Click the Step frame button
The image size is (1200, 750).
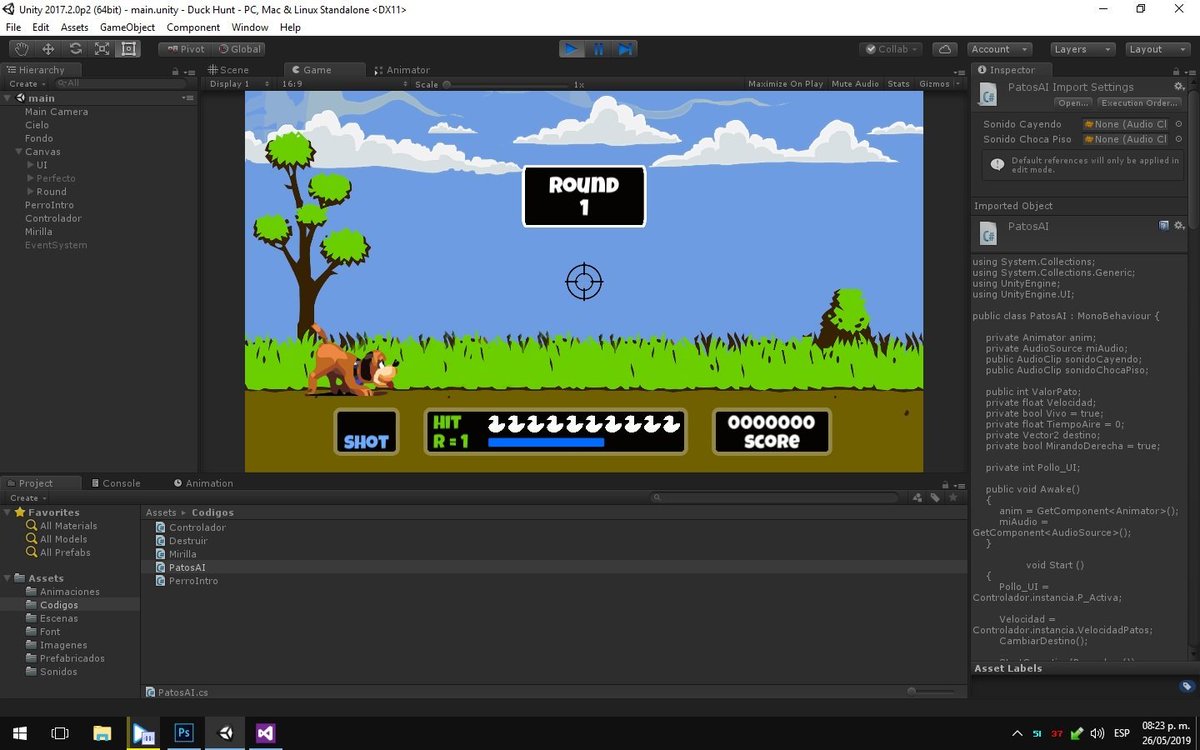click(625, 48)
